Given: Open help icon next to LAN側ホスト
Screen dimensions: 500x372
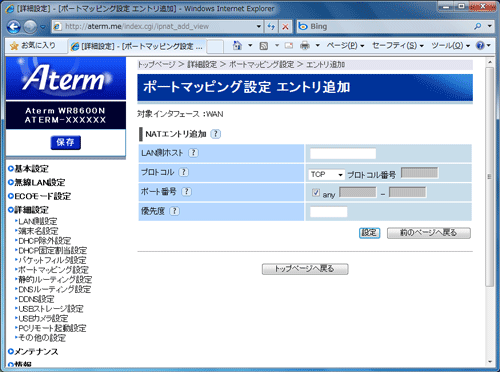Looking at the screenshot, I should point(193,153).
